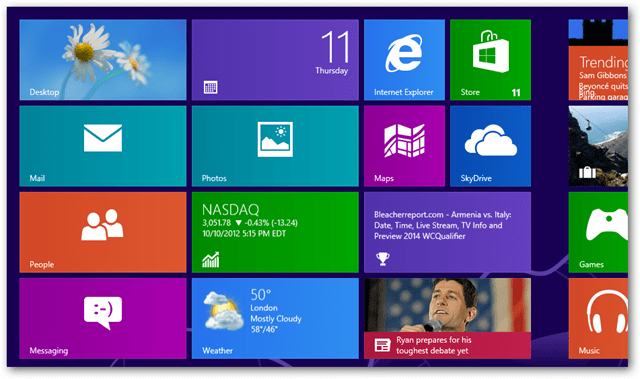The height and width of the screenshot is (379, 640).
Task: Click the NASDAQ heading
Action: tap(231, 210)
